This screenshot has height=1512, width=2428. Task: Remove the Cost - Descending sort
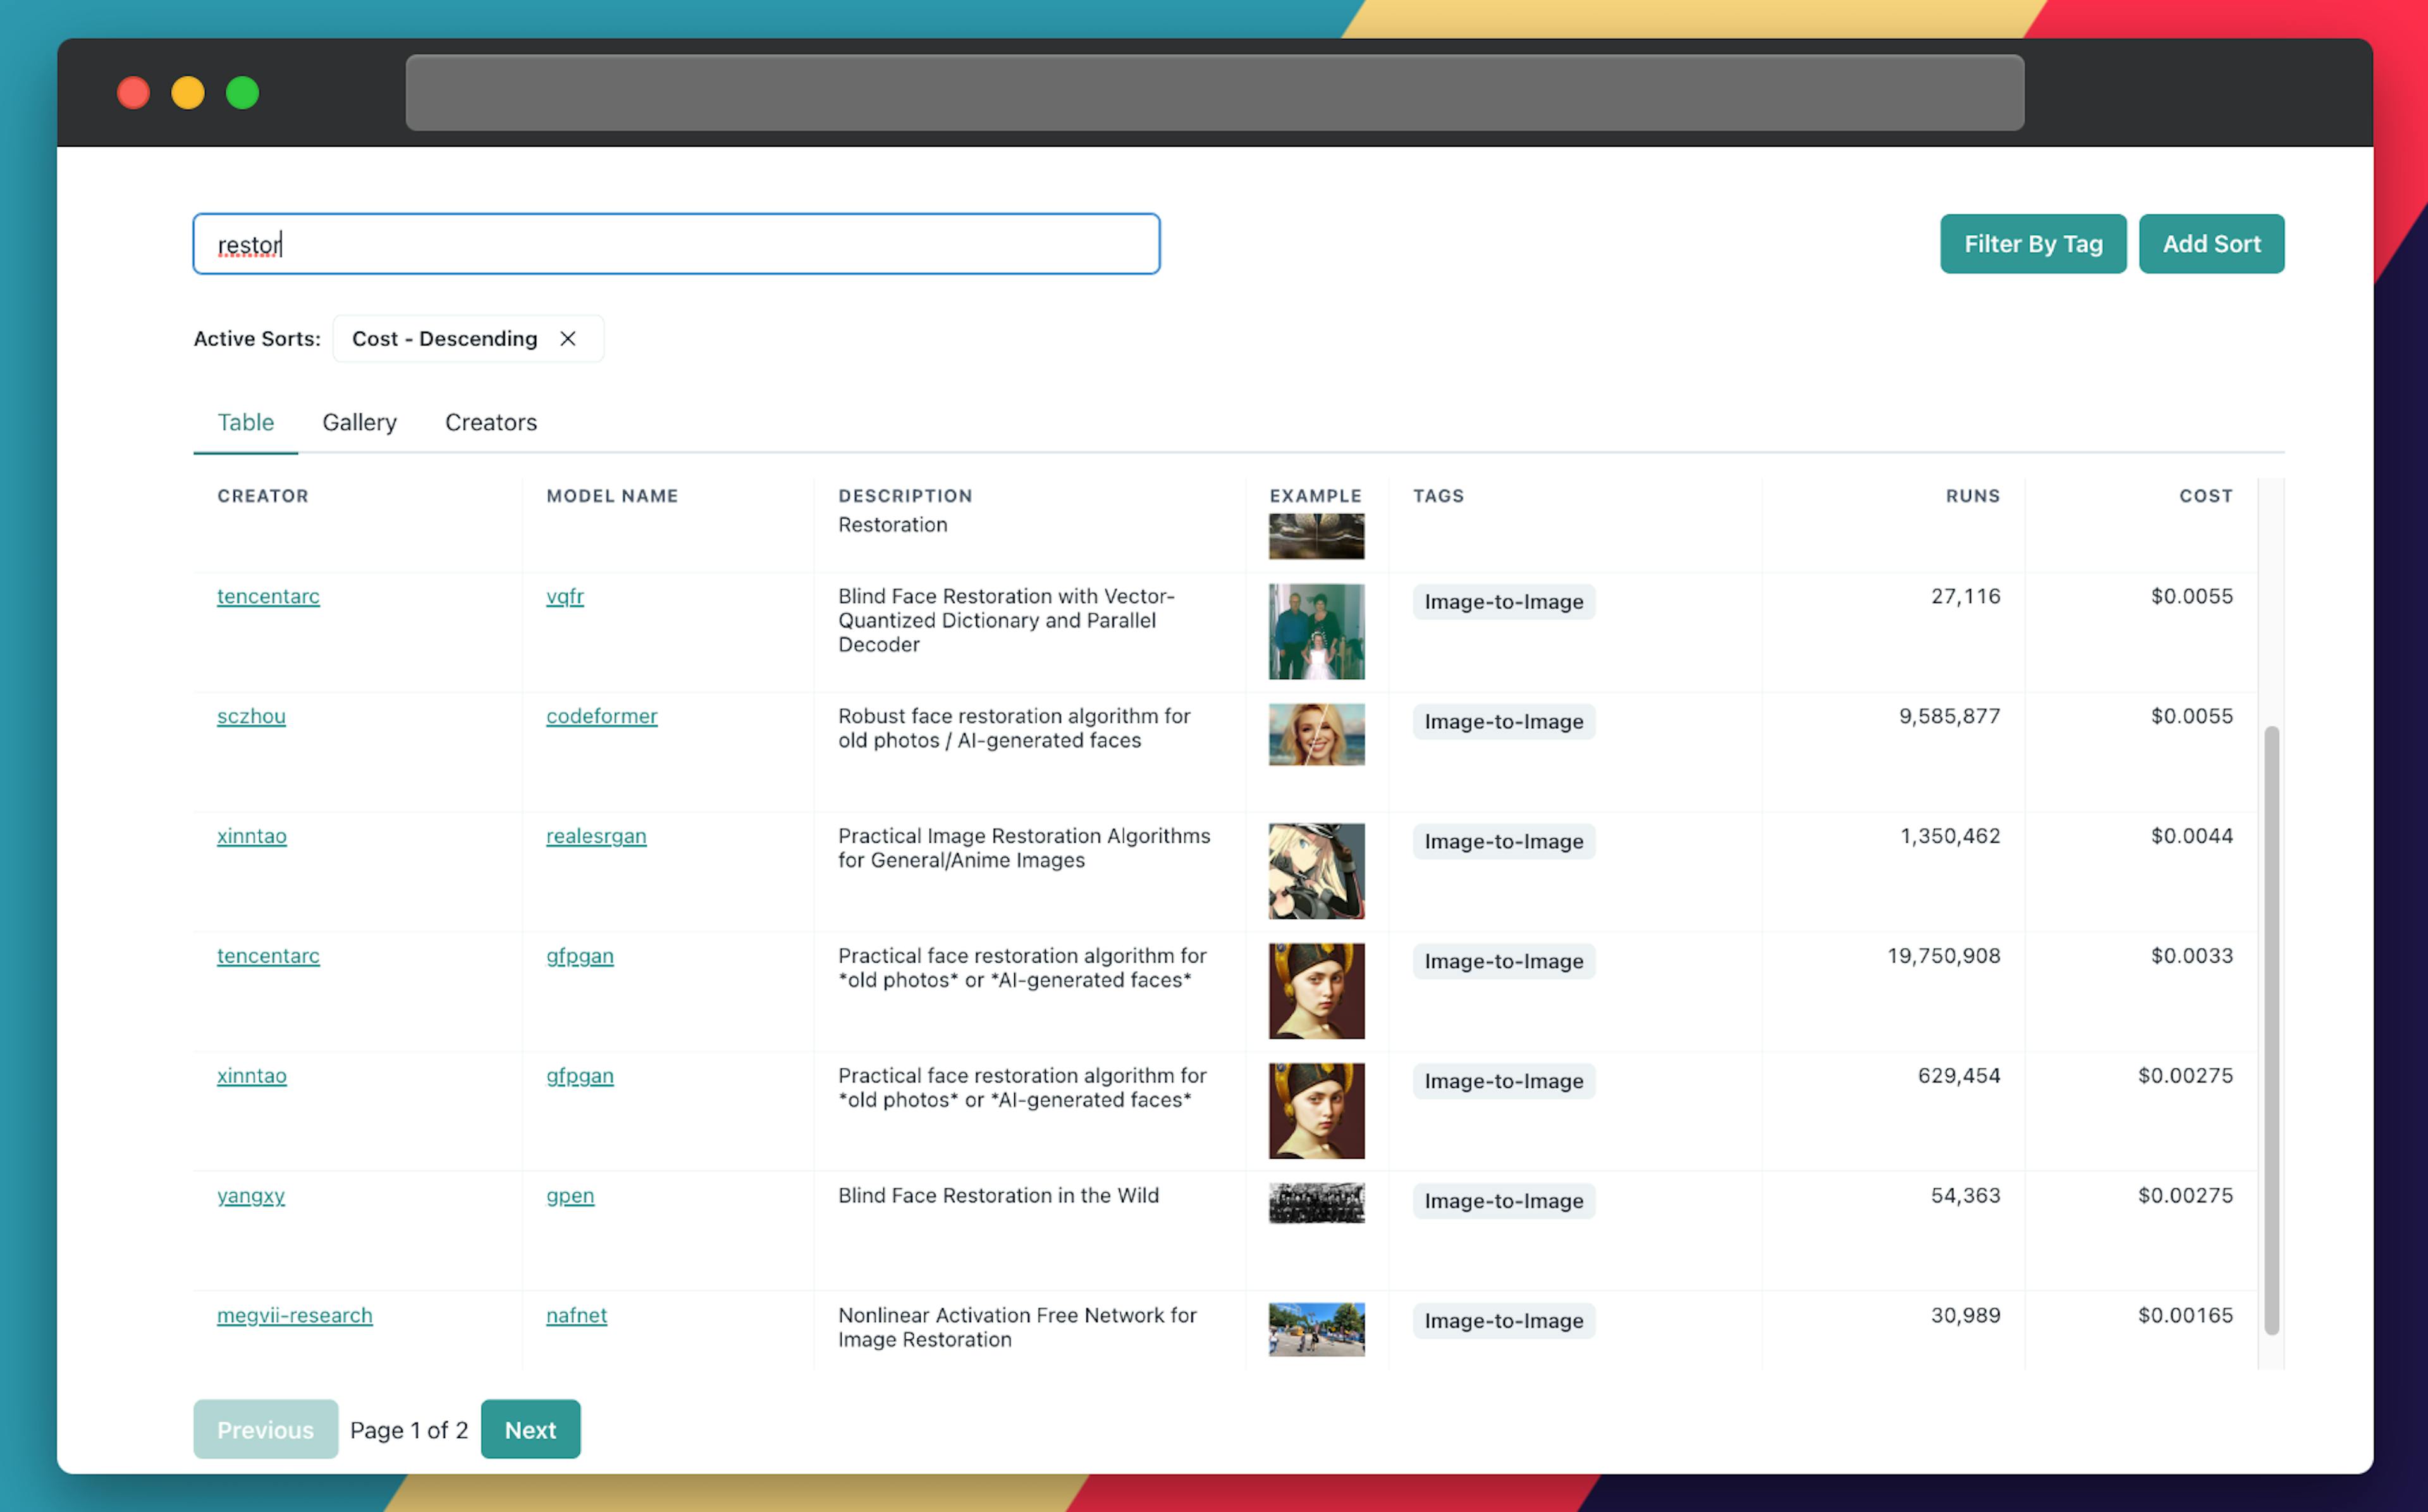(x=568, y=339)
